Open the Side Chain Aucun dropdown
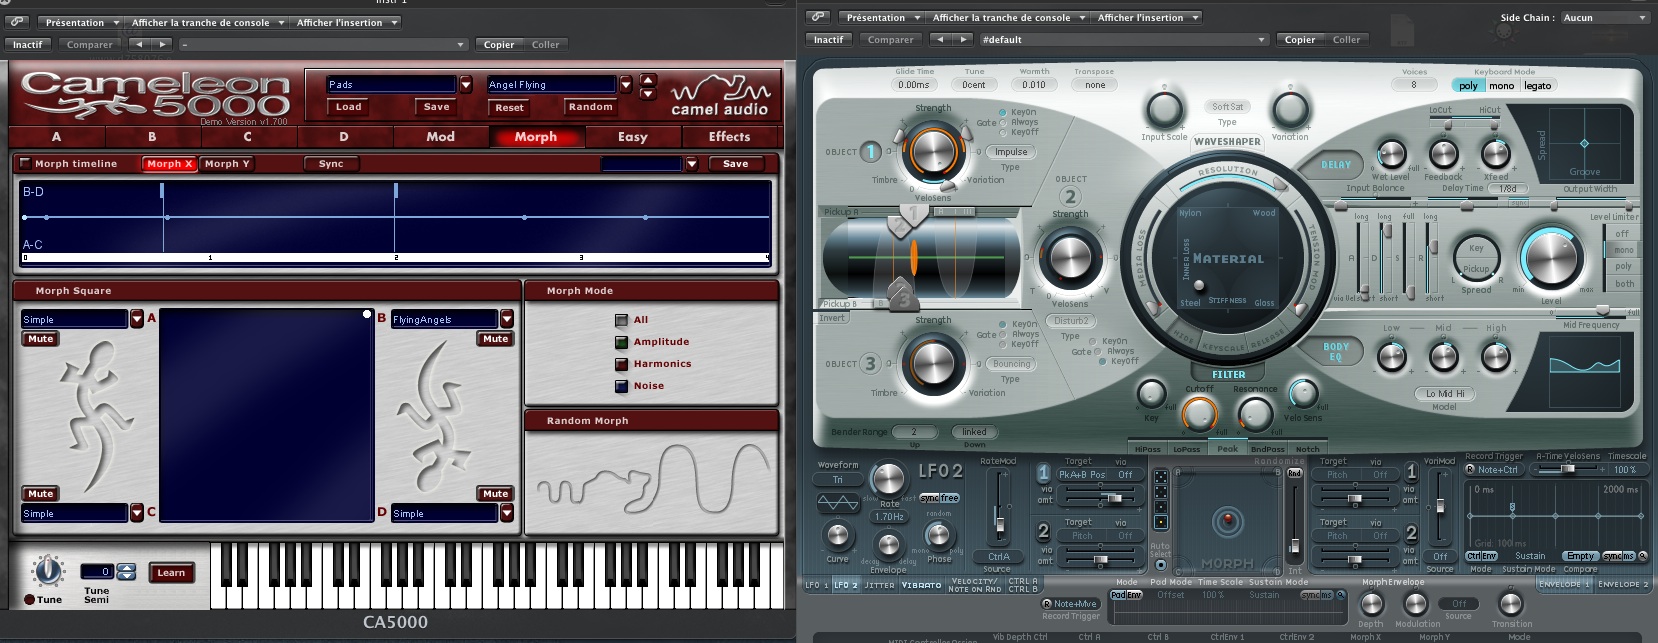This screenshot has height=643, width=1658. 1605,18
